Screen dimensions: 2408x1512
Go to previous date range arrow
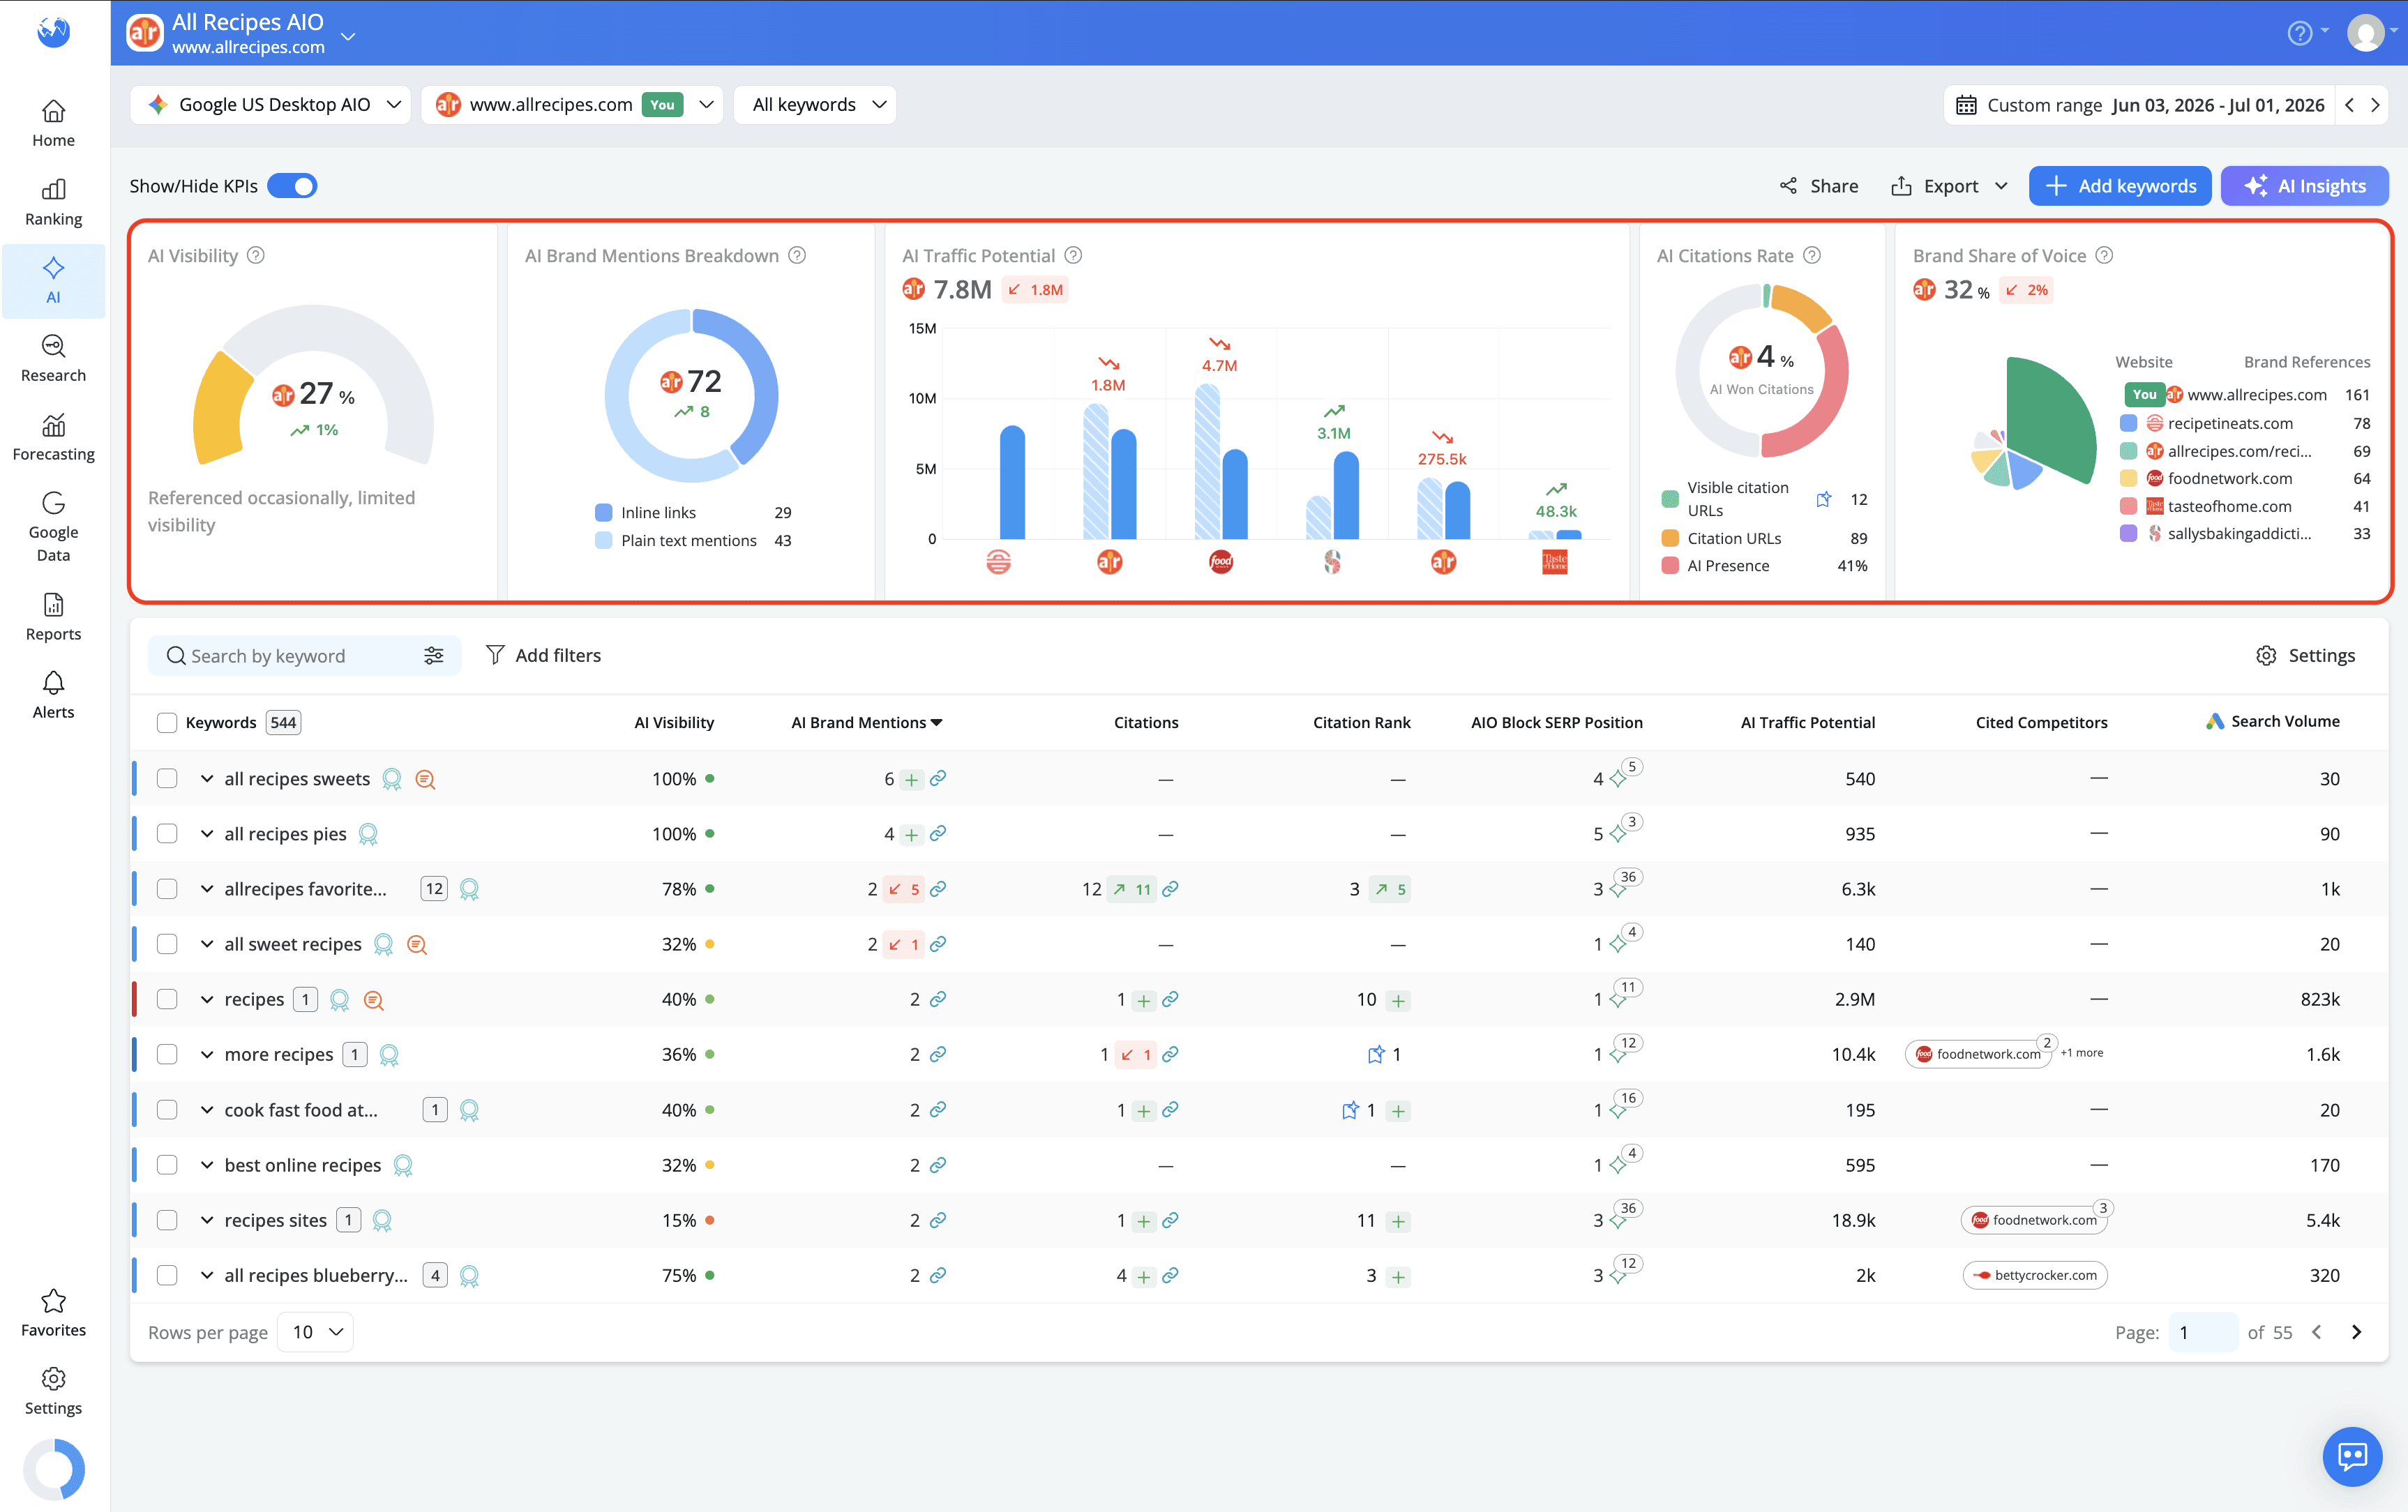(2350, 105)
